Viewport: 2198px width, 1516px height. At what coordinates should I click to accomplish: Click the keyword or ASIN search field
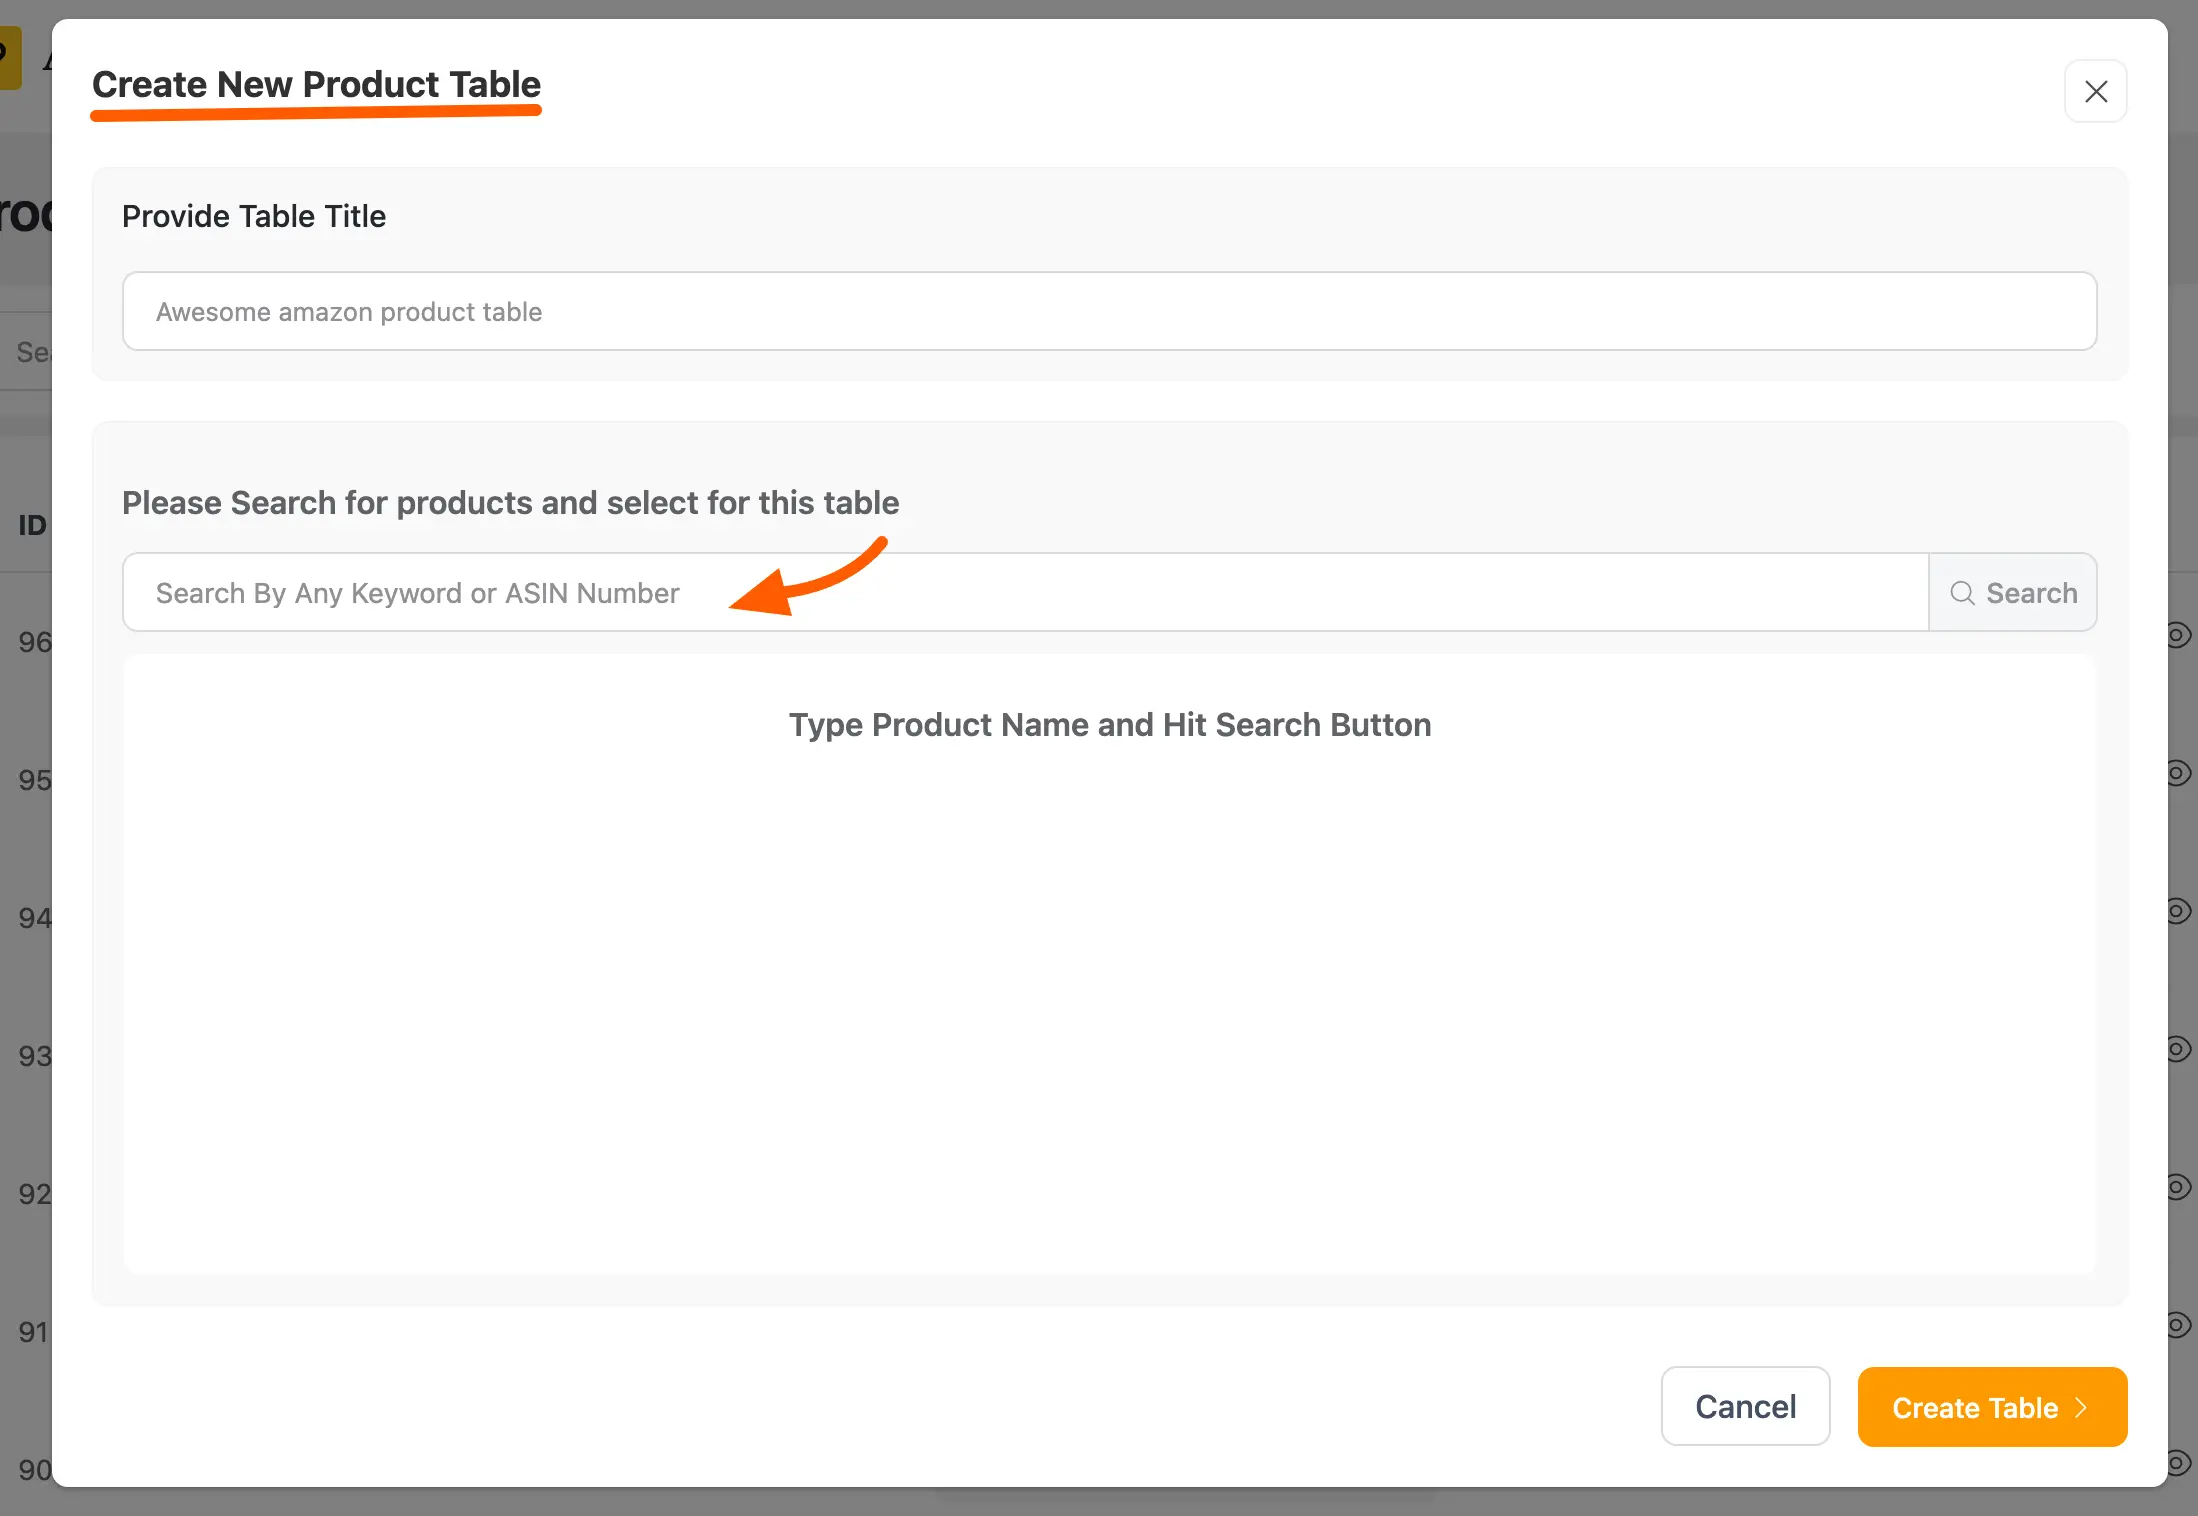tap(1025, 593)
